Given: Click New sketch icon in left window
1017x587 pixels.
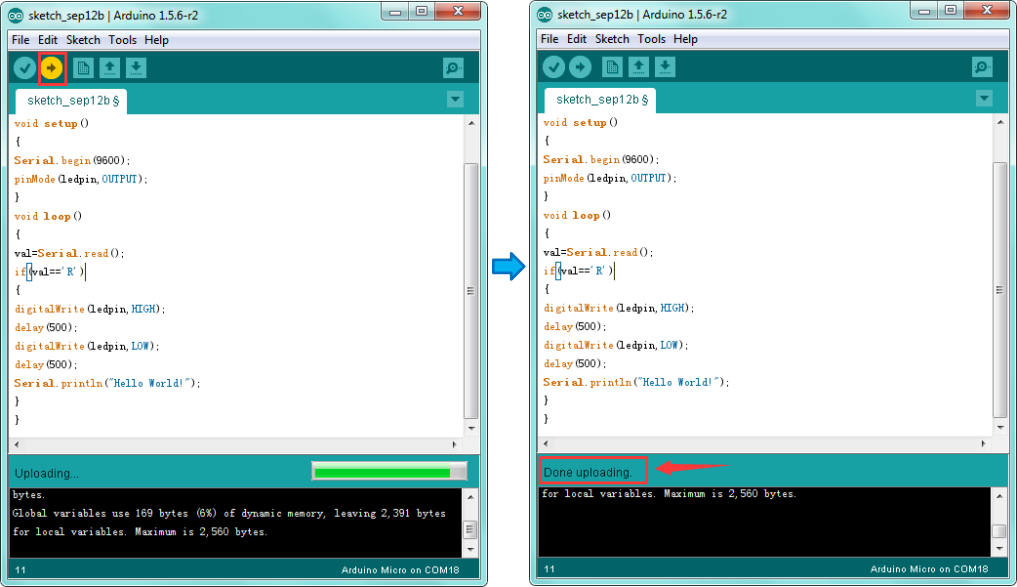Looking at the screenshot, I should [x=83, y=67].
